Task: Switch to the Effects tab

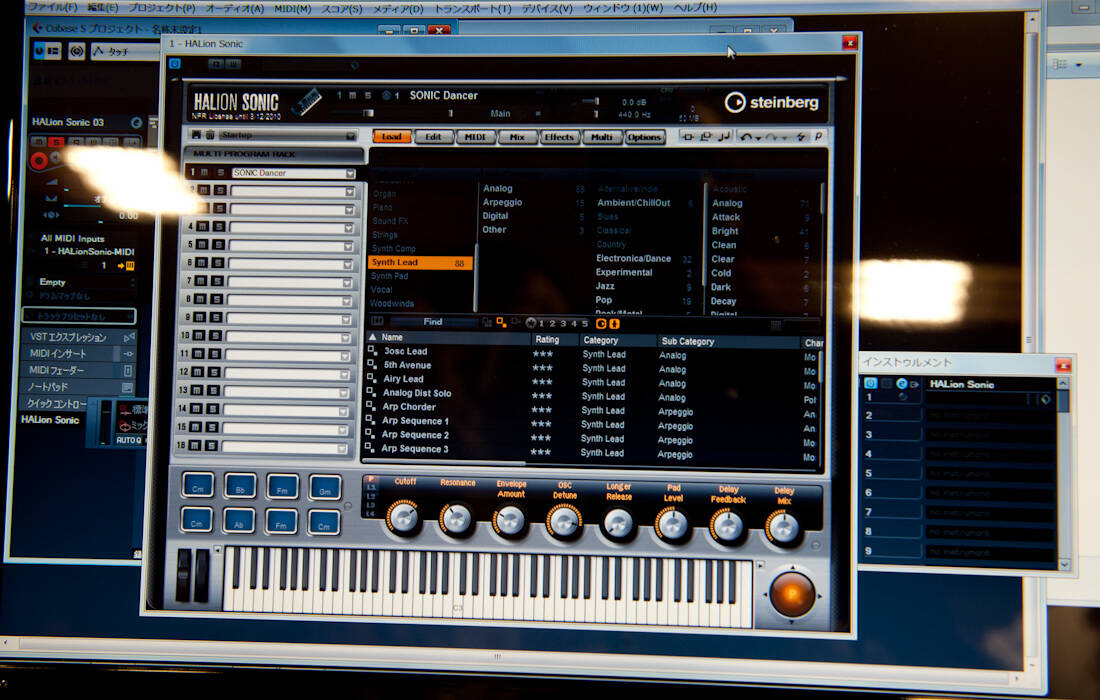Action: 559,137
